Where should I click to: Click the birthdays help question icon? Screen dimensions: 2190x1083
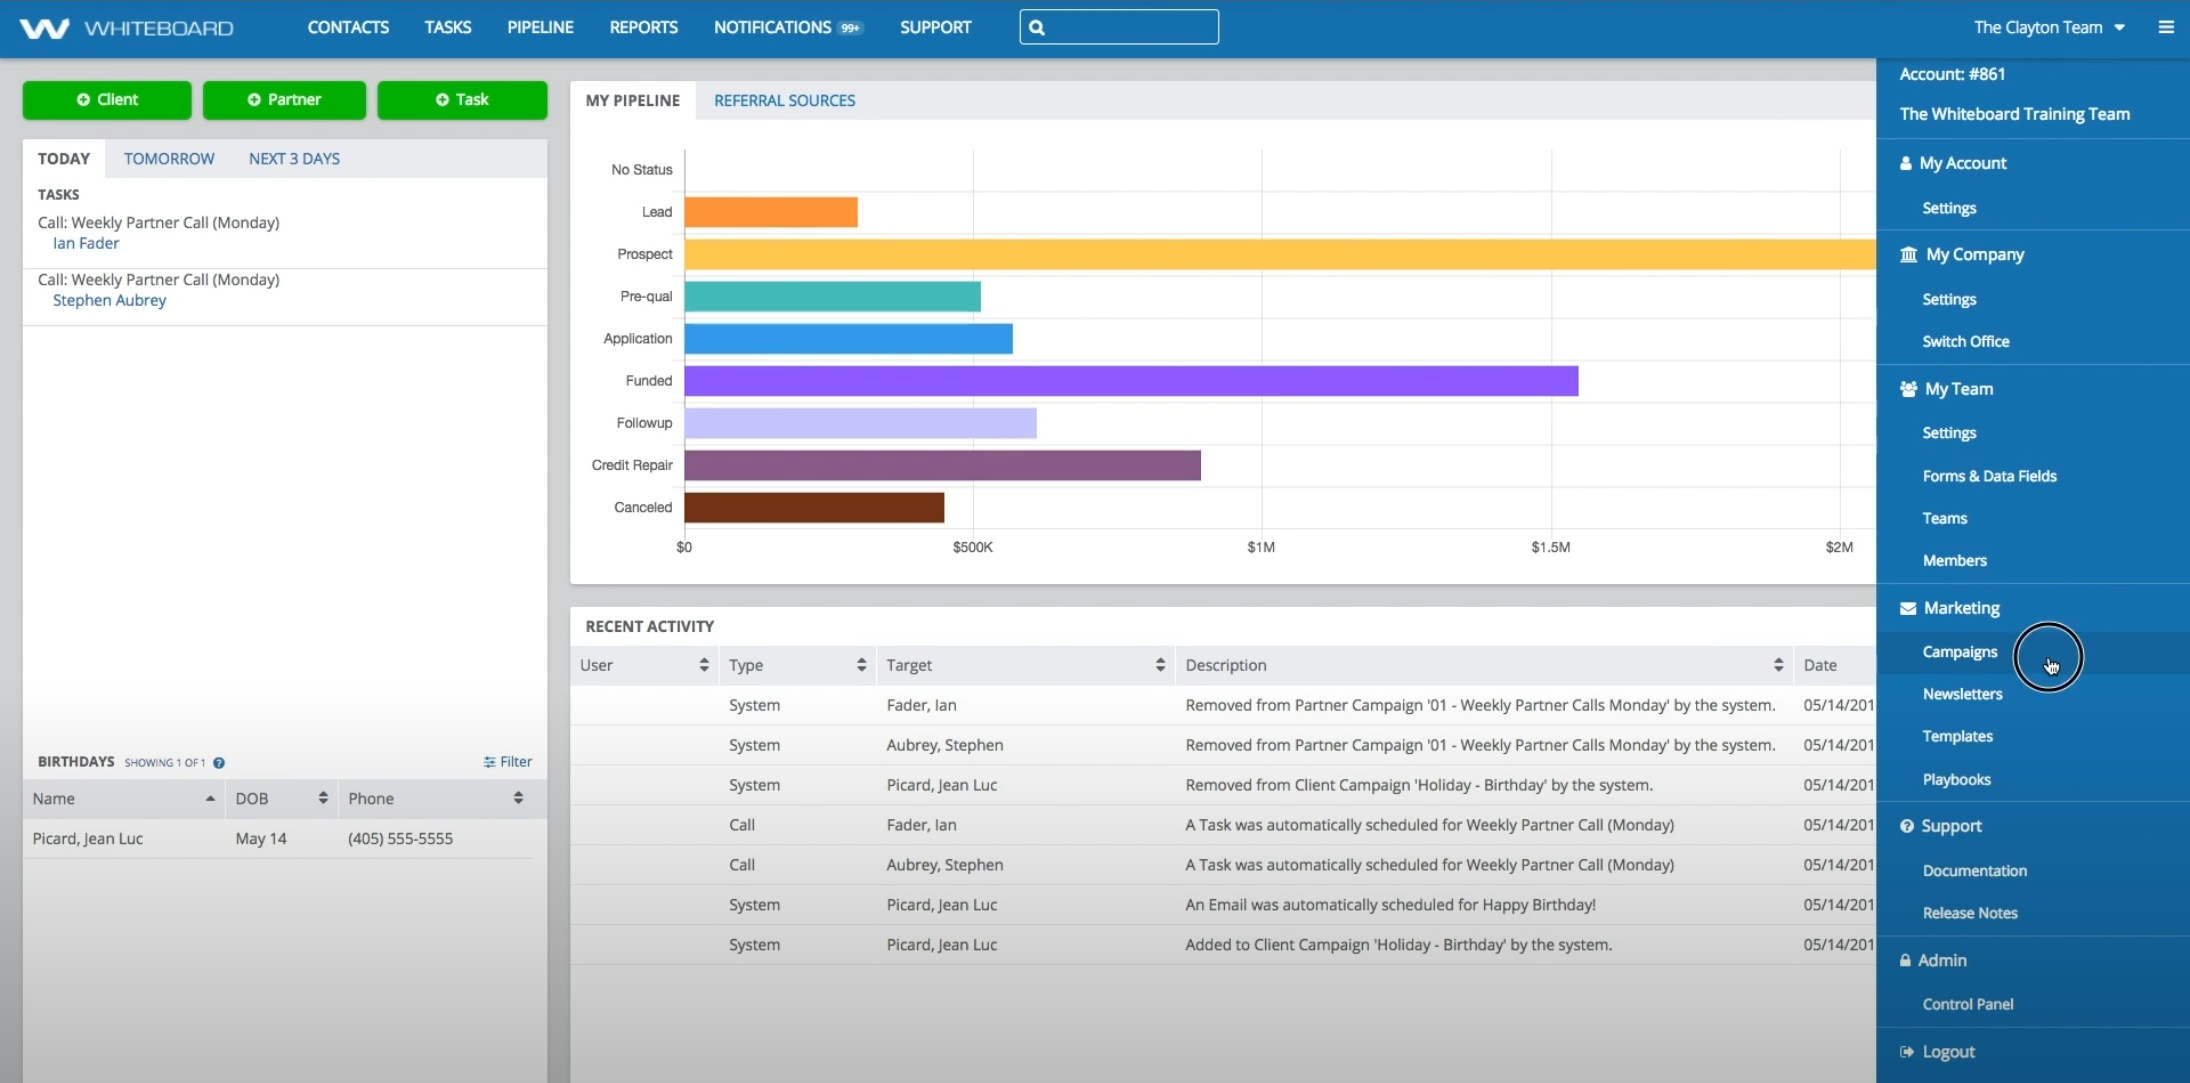[x=219, y=762]
